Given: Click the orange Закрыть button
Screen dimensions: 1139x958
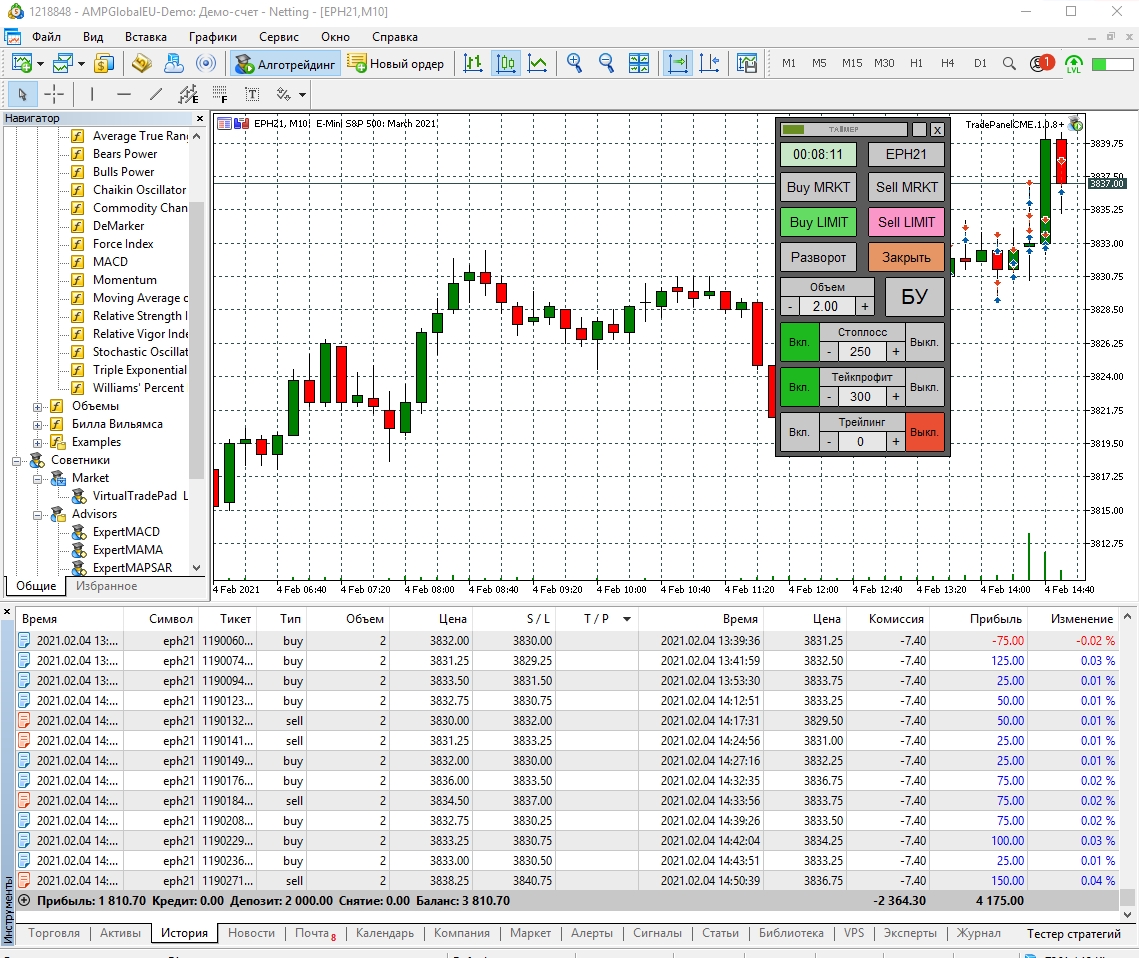Looking at the screenshot, I should (x=907, y=257).
